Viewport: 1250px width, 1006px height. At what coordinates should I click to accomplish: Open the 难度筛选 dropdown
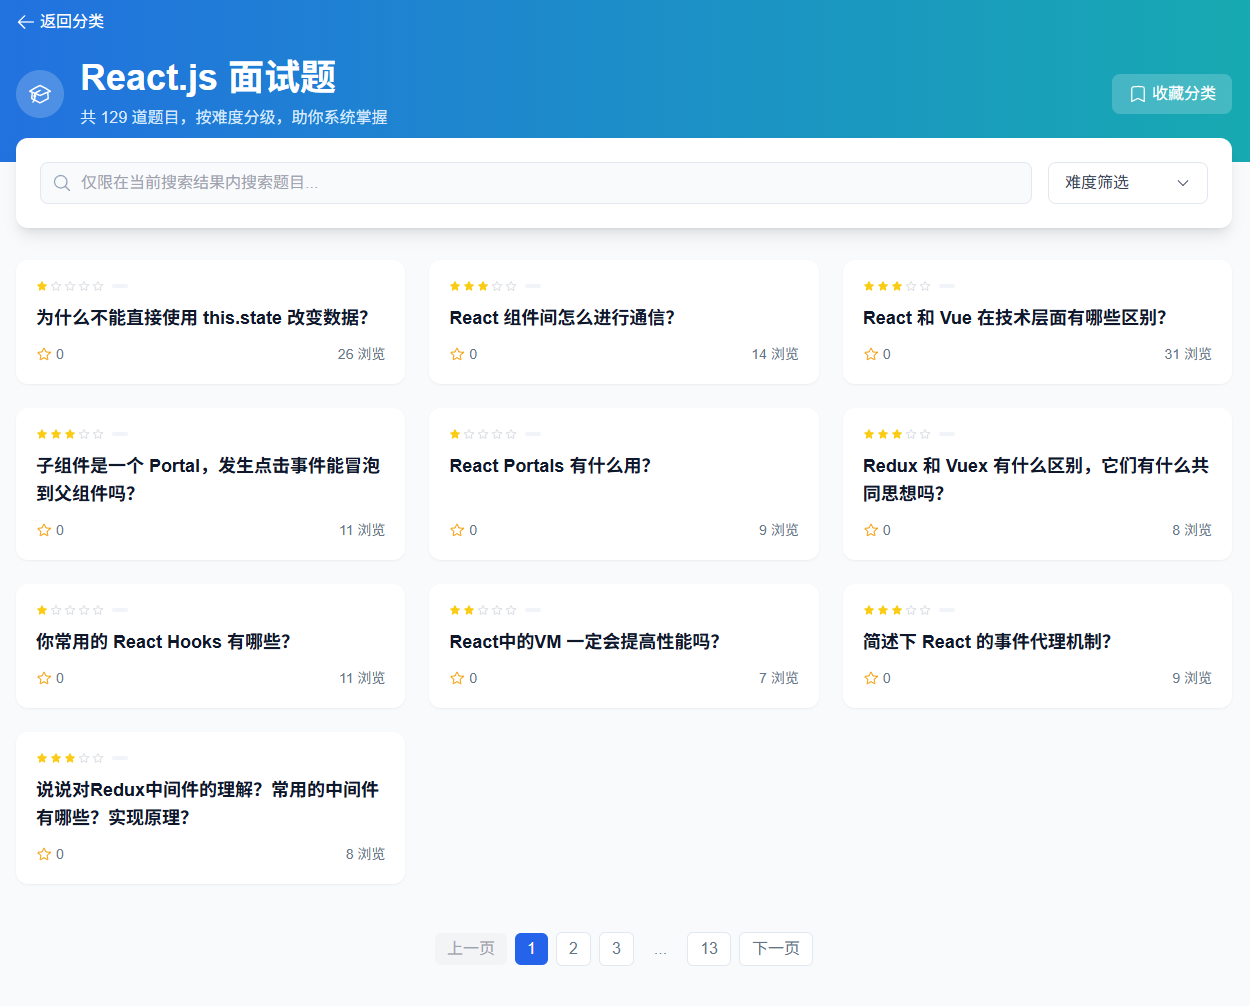coord(1127,183)
